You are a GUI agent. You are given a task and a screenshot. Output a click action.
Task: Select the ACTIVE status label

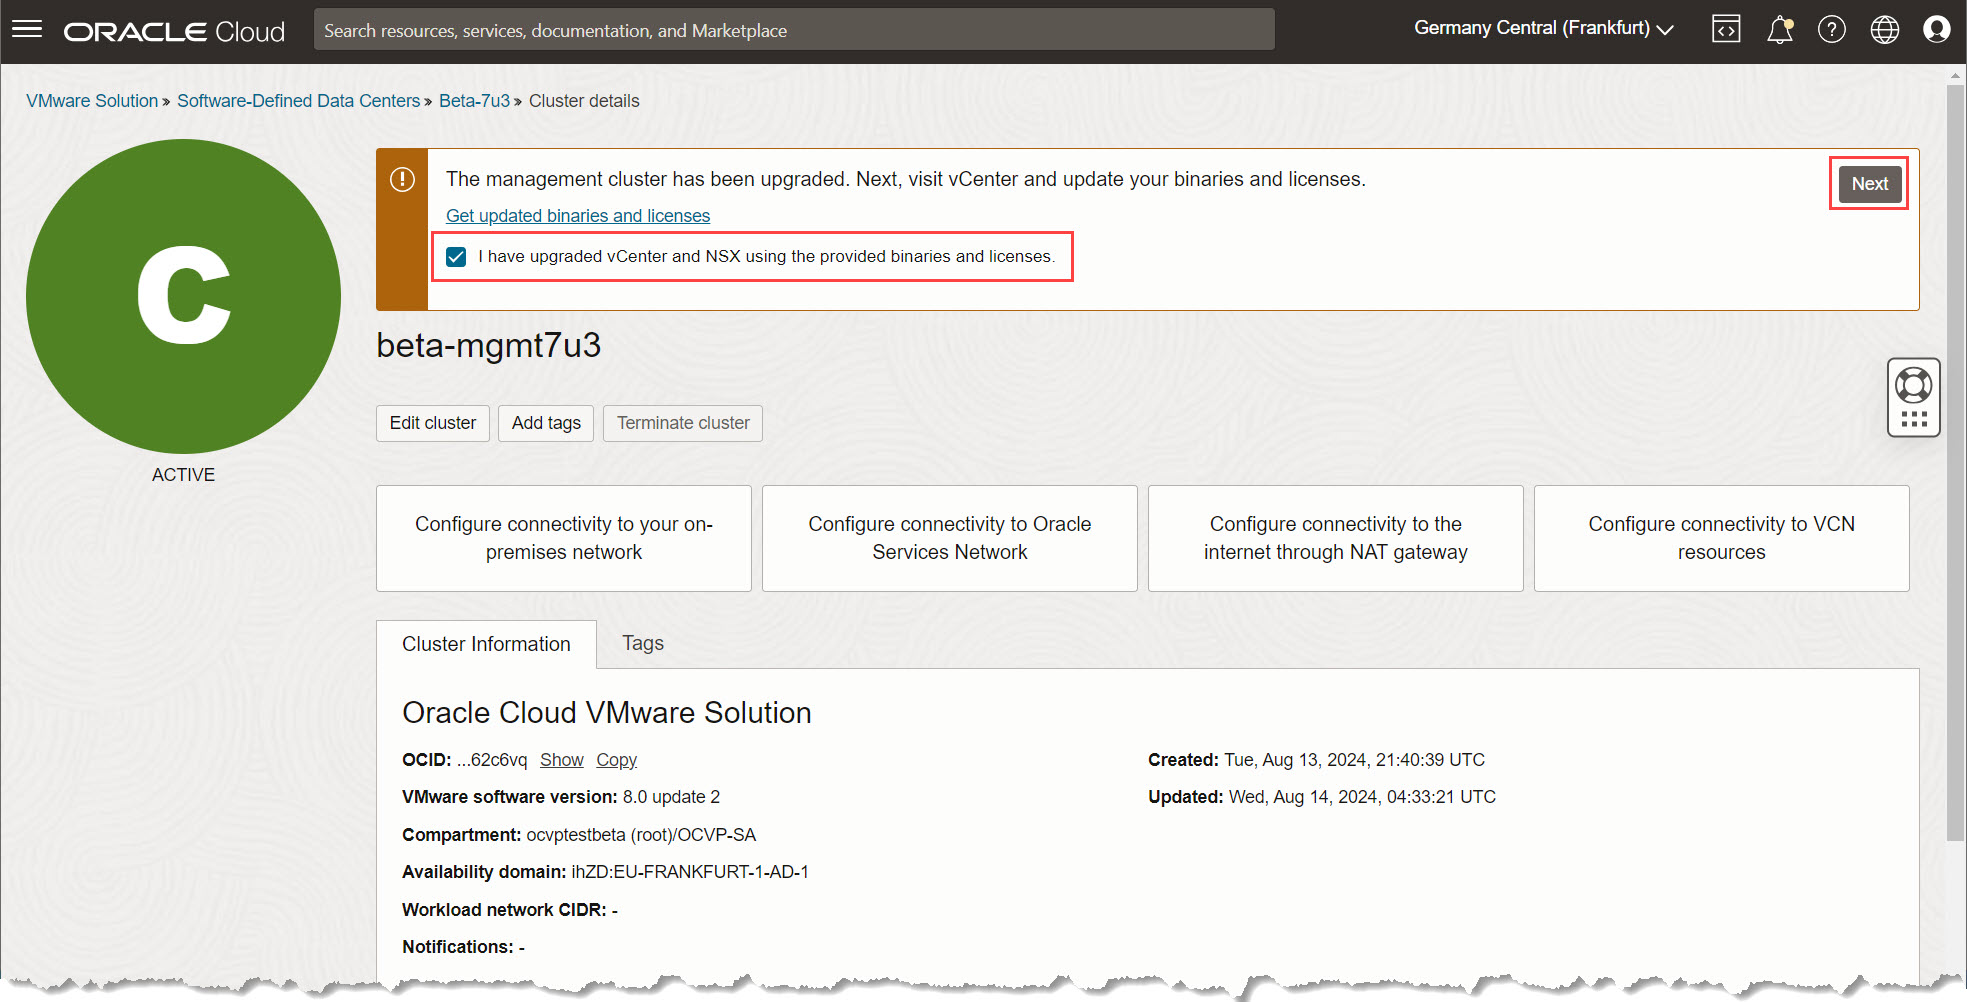(183, 475)
